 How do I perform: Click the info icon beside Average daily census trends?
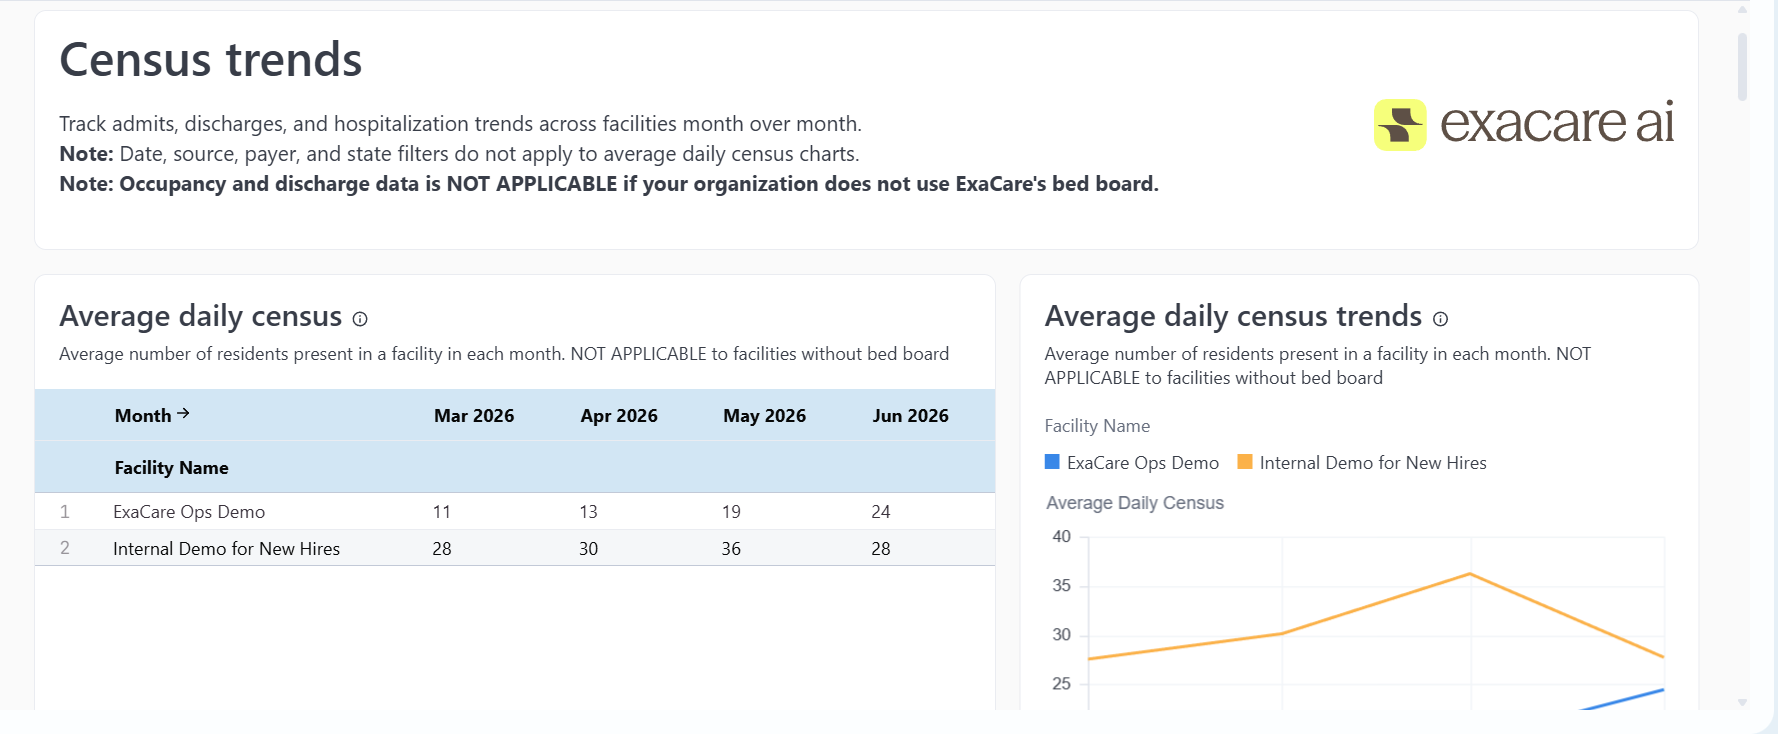1440,319
